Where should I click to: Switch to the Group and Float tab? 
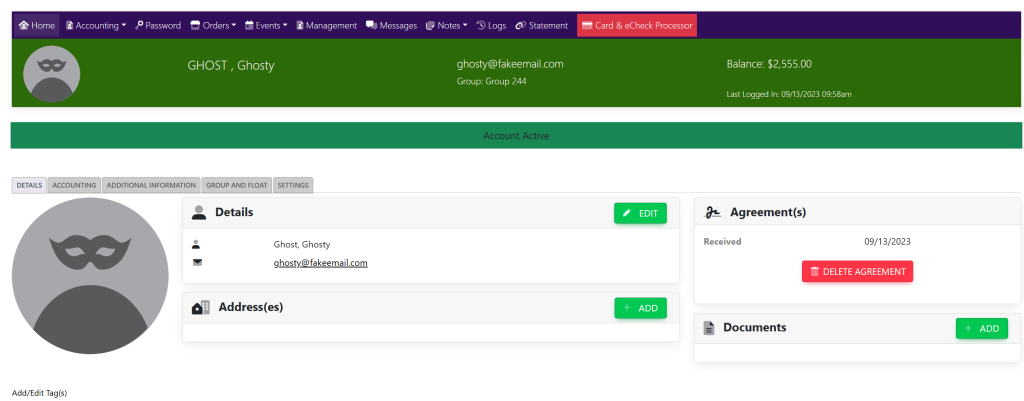click(x=236, y=185)
